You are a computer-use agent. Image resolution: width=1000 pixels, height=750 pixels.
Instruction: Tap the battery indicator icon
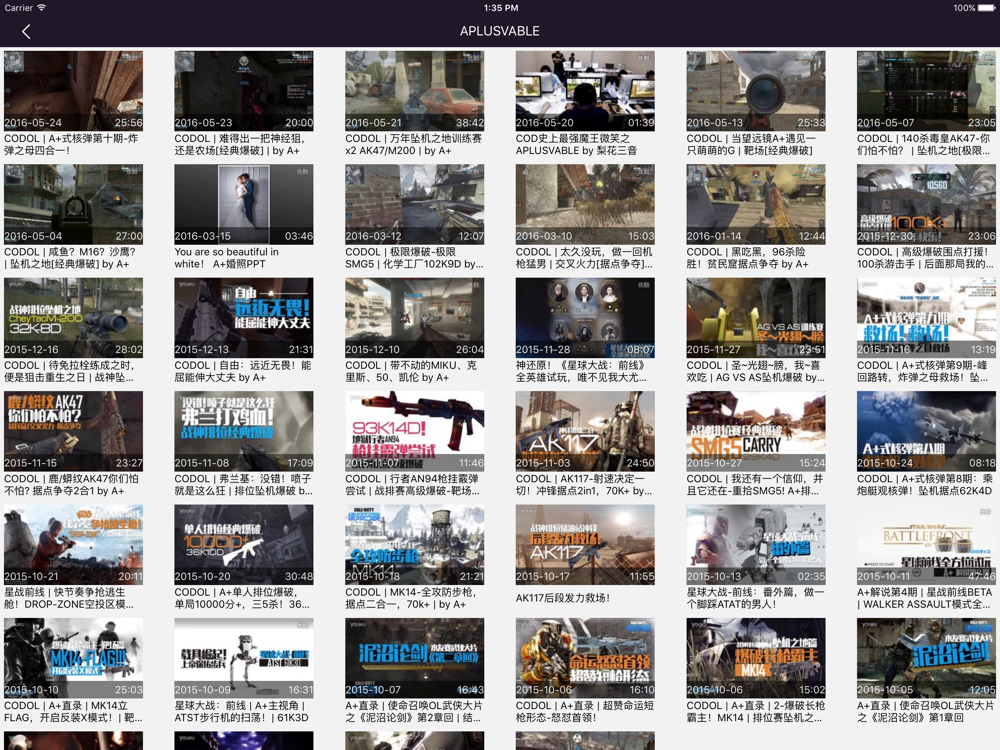986,8
